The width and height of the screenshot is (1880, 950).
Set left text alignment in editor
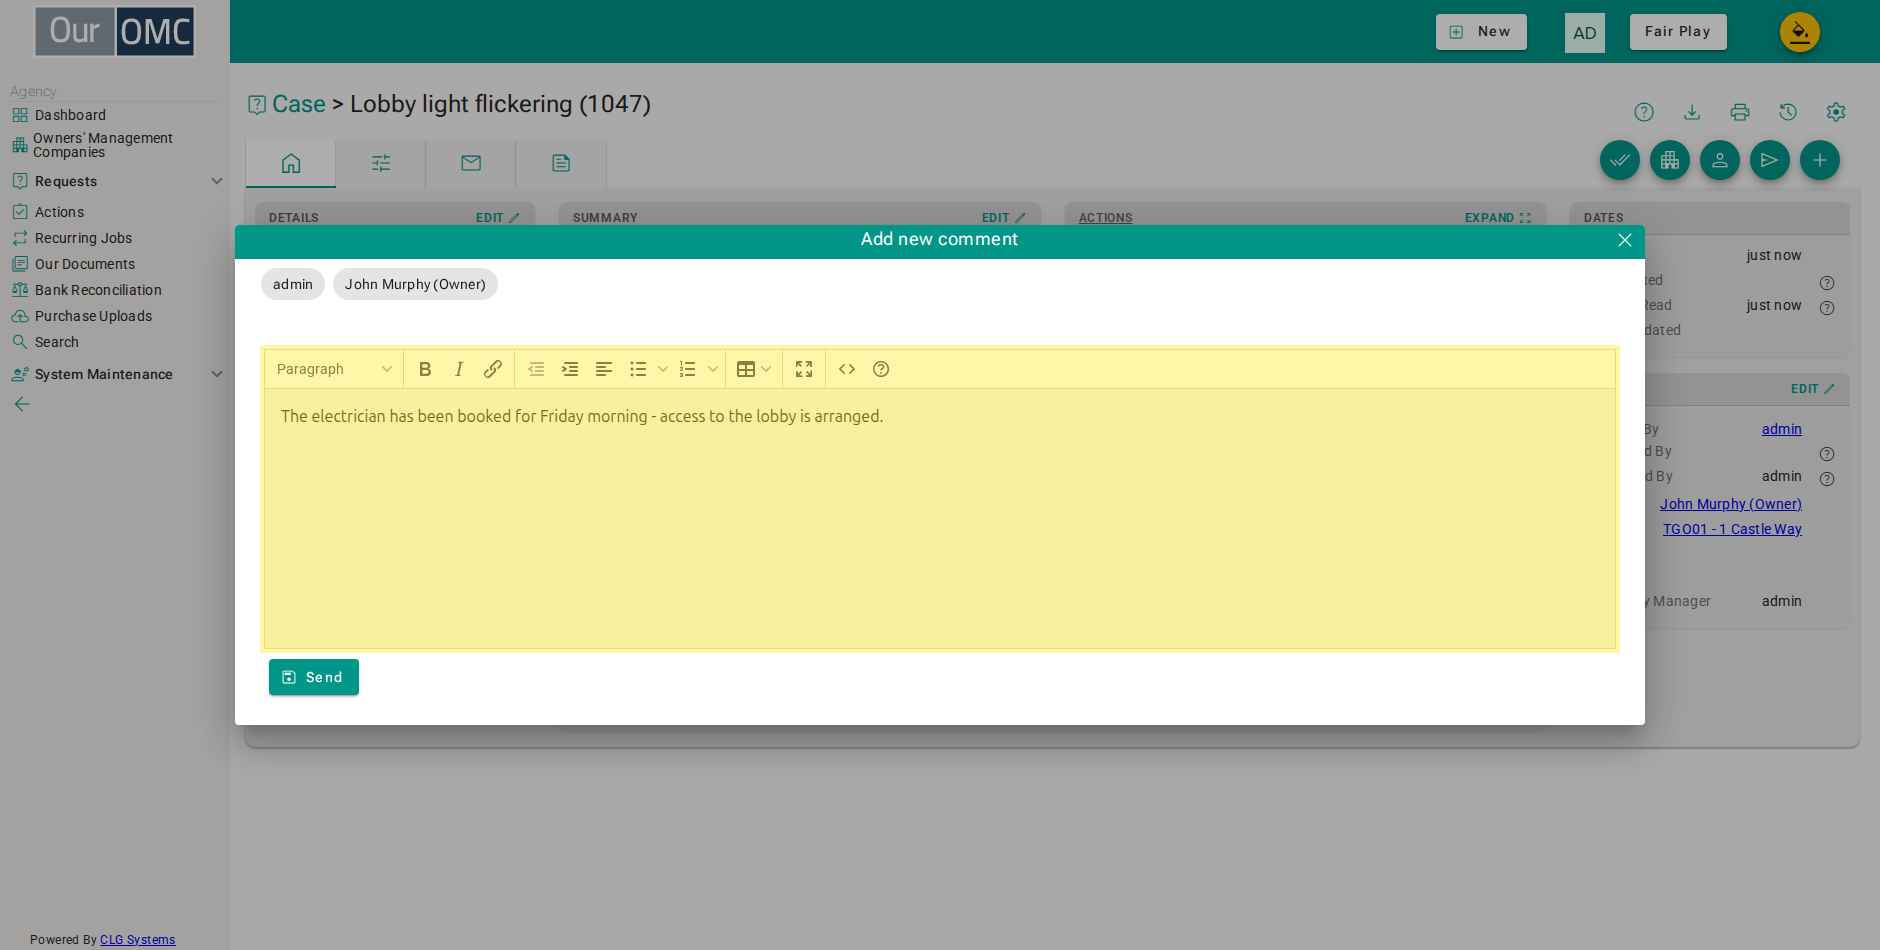pos(604,369)
